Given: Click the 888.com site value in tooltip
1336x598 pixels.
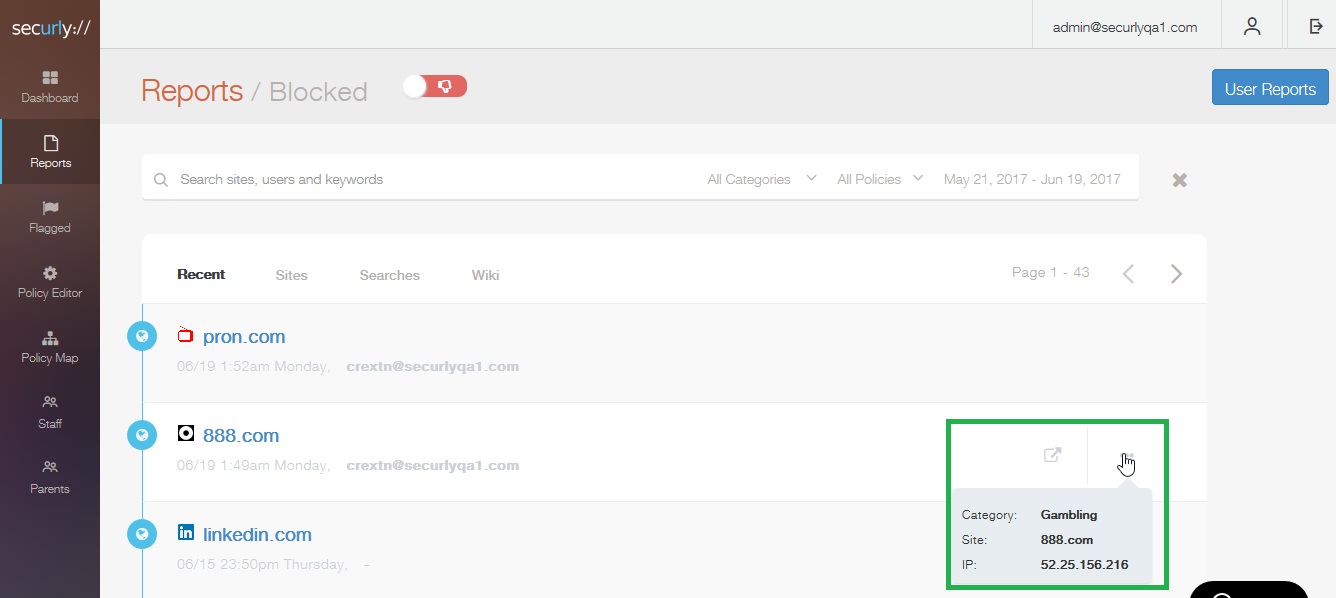Looking at the screenshot, I should tap(1067, 540).
